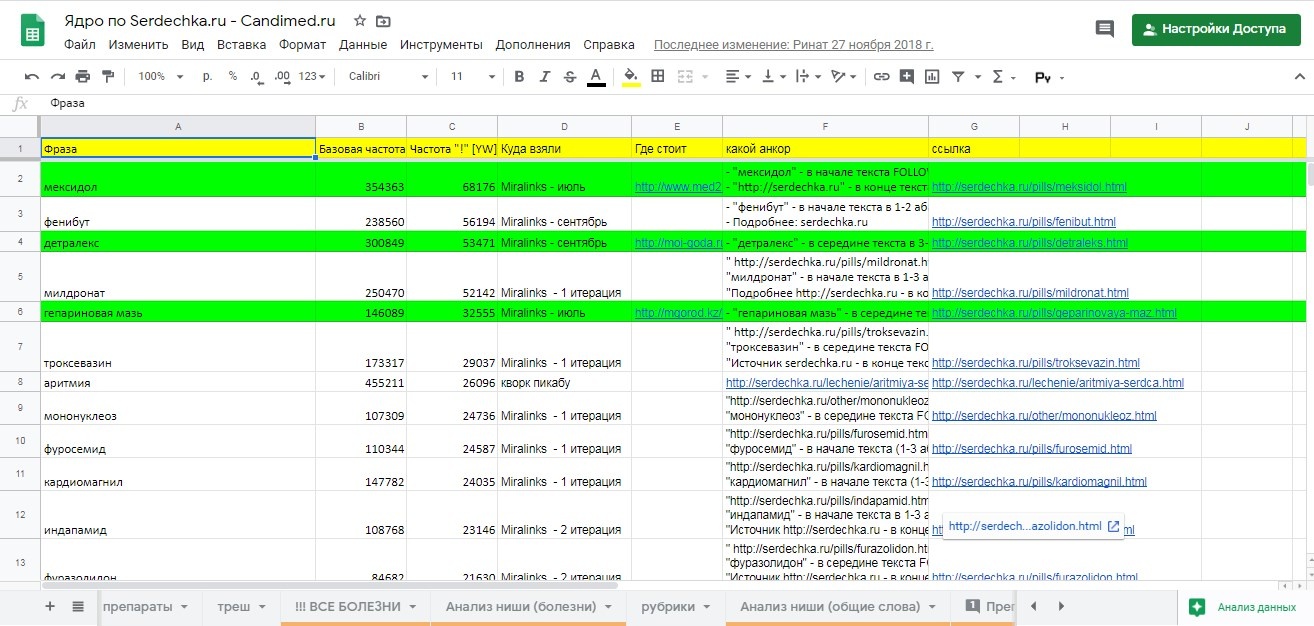Viewport: 1314px width, 626px height.
Task: Open the font size dropdown
Action: click(x=471, y=77)
